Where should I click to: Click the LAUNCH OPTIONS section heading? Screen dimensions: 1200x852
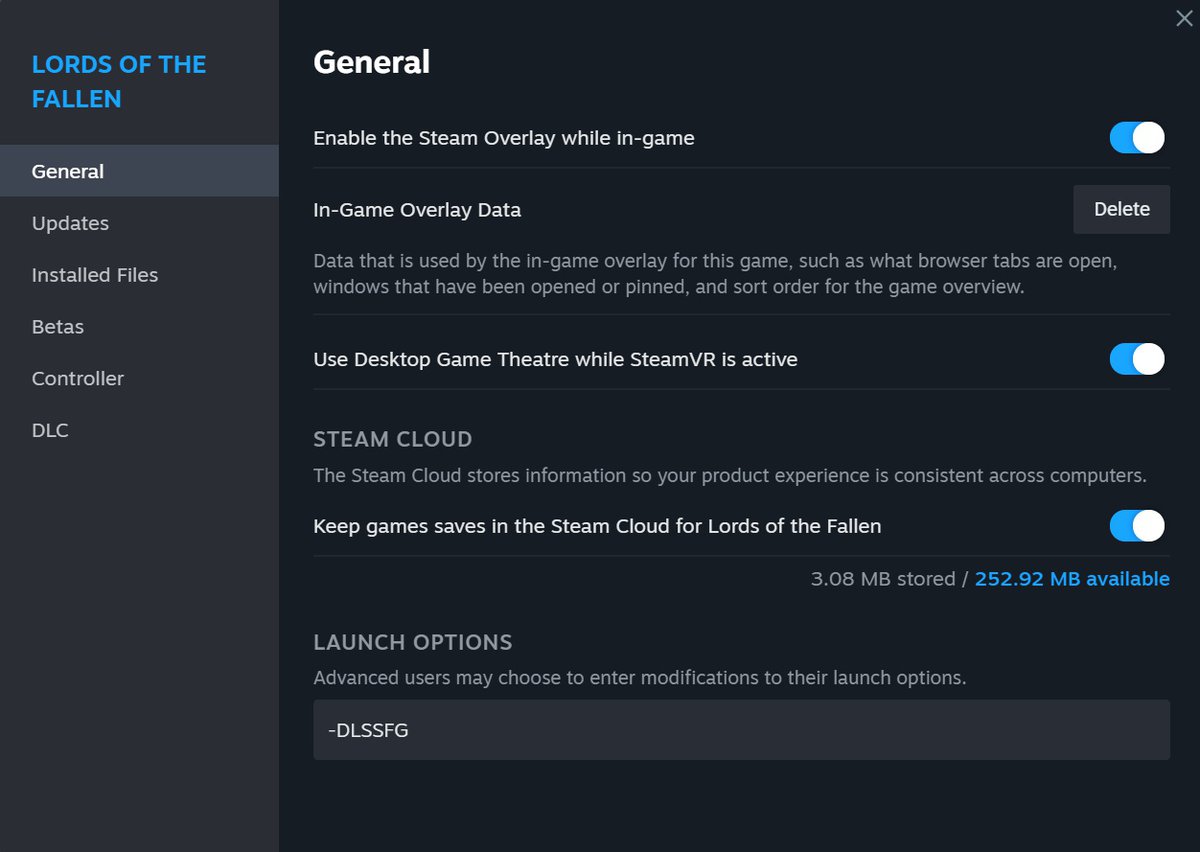click(412, 642)
